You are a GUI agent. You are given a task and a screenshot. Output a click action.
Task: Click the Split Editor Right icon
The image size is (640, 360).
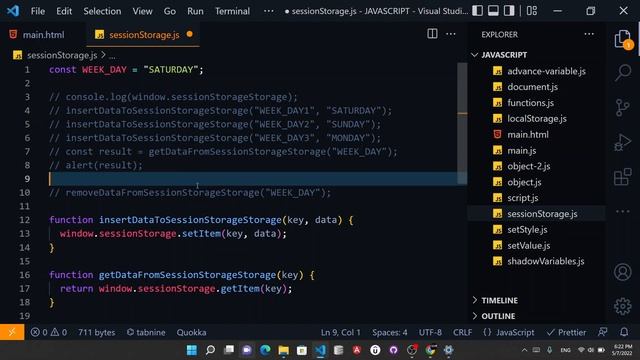(432, 34)
